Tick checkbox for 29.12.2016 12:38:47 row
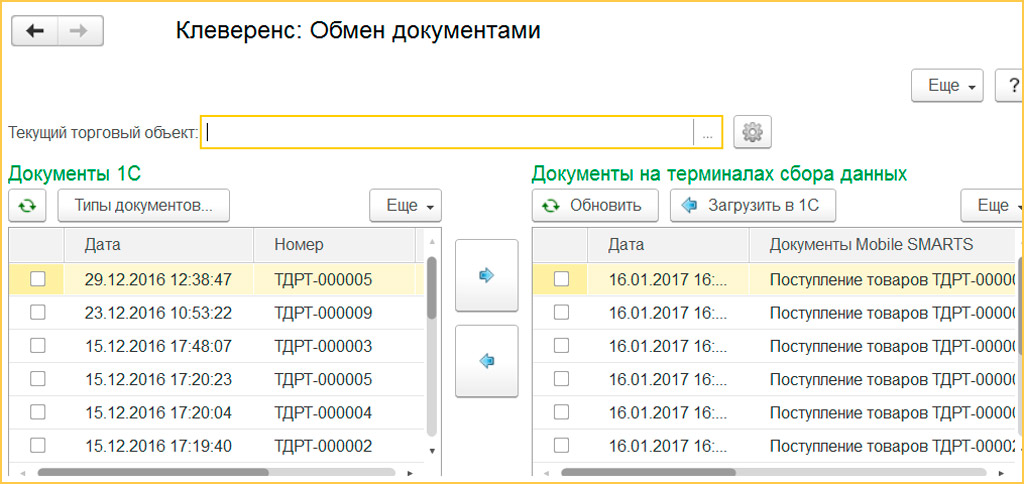This screenshot has height=484, width=1024. click(38, 280)
